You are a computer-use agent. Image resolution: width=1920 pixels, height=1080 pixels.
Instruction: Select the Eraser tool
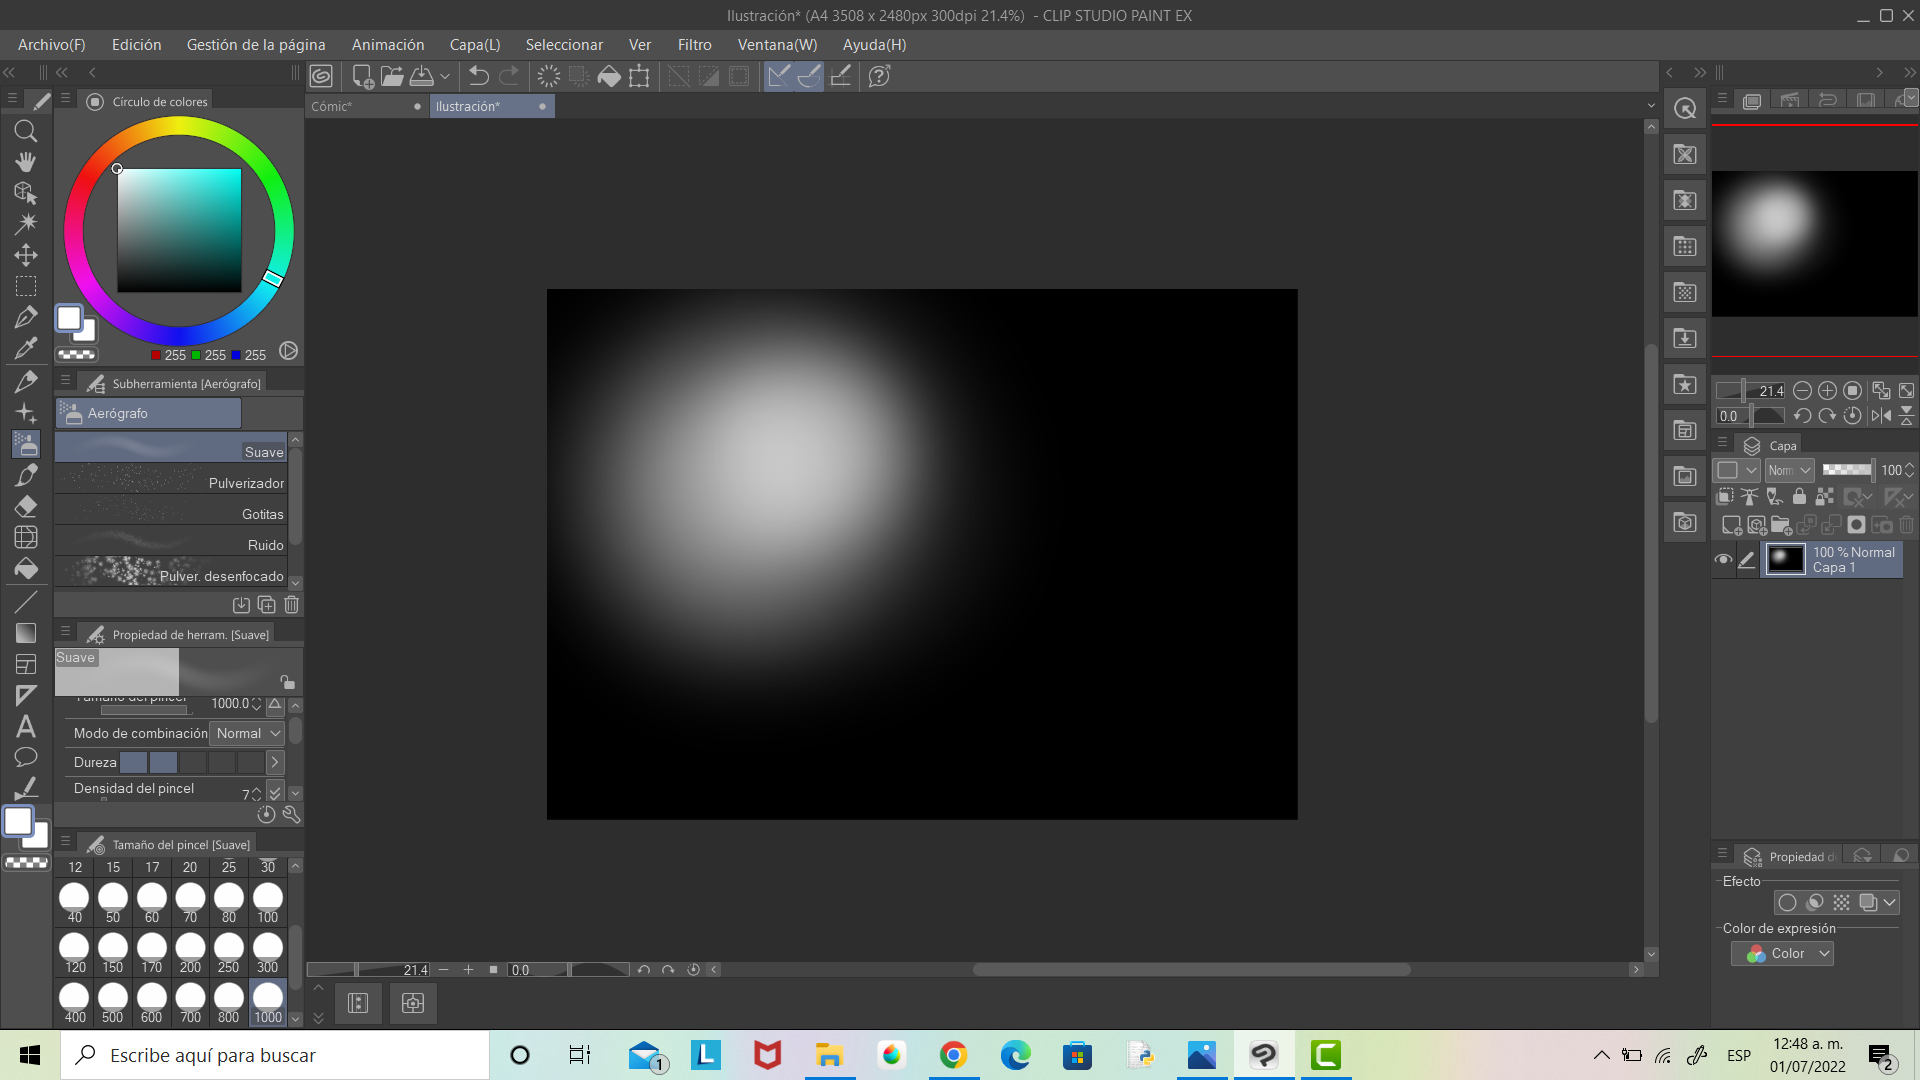(x=26, y=506)
